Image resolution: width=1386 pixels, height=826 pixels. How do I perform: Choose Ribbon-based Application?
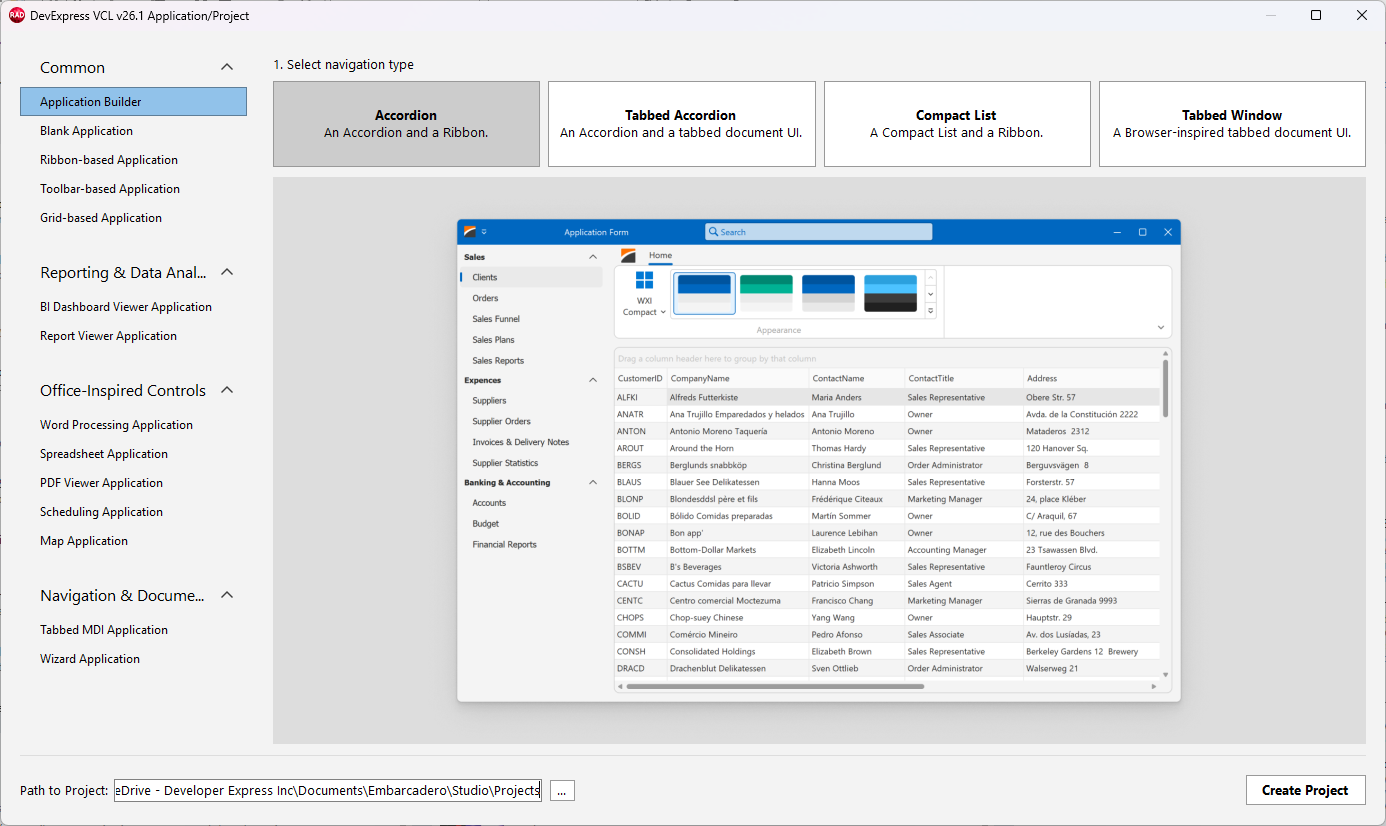coord(133,159)
